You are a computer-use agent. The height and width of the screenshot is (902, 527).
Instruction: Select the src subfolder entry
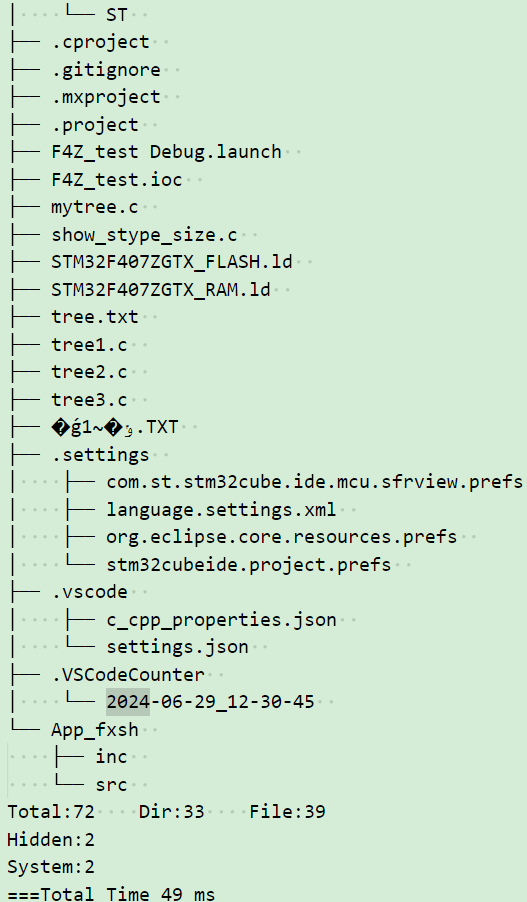[112, 785]
